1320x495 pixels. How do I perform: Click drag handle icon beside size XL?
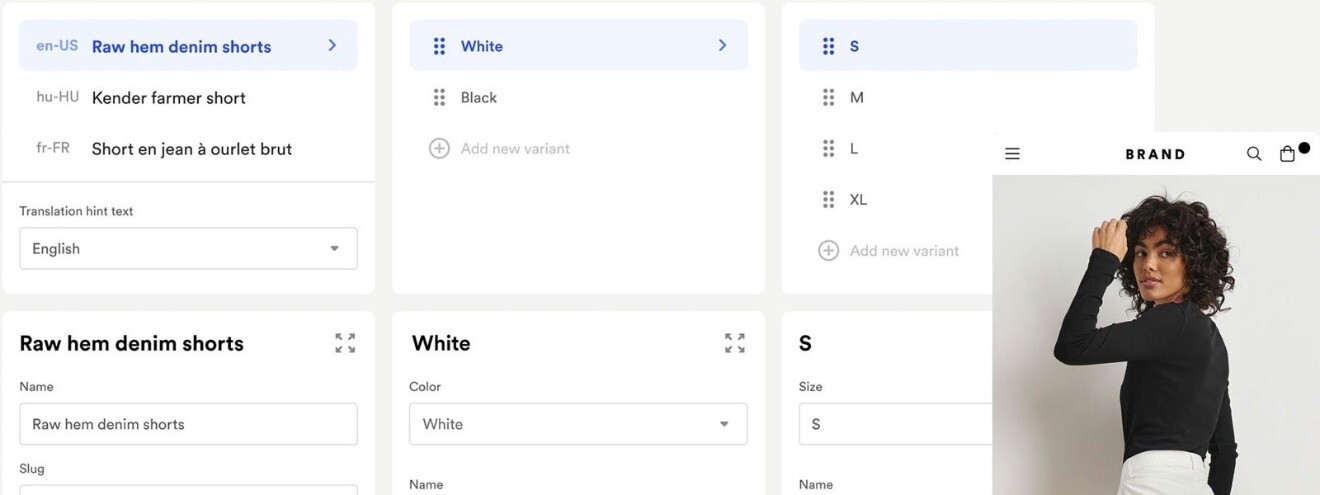(x=828, y=199)
